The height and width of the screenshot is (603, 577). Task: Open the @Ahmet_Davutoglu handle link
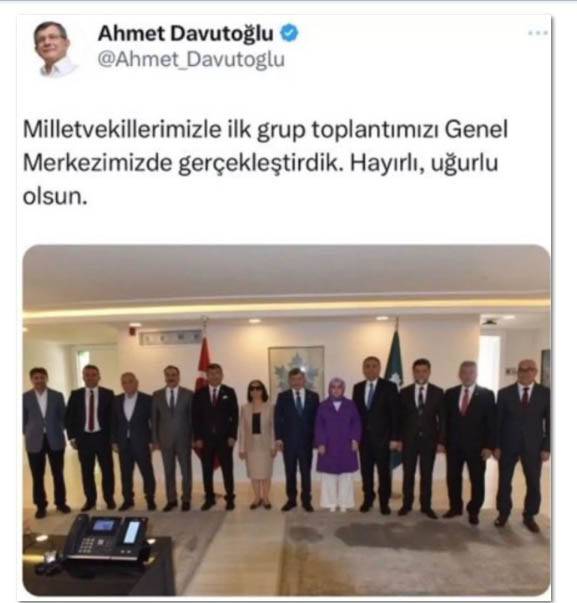(191, 60)
